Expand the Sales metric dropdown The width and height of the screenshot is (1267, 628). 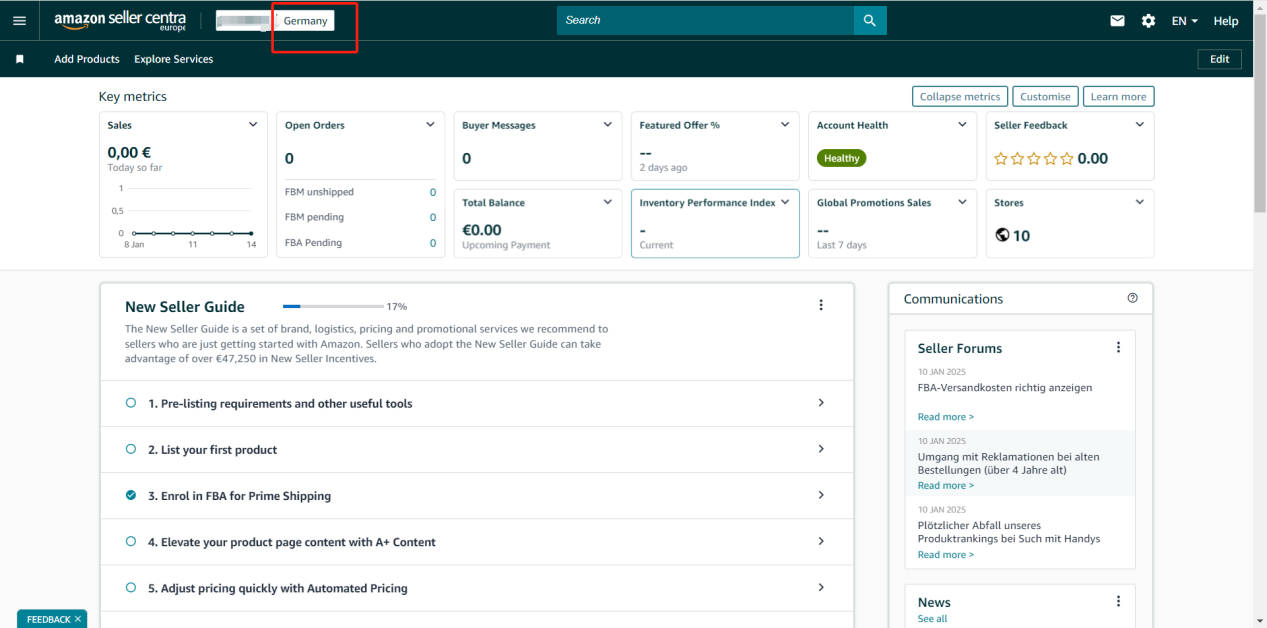coord(253,125)
